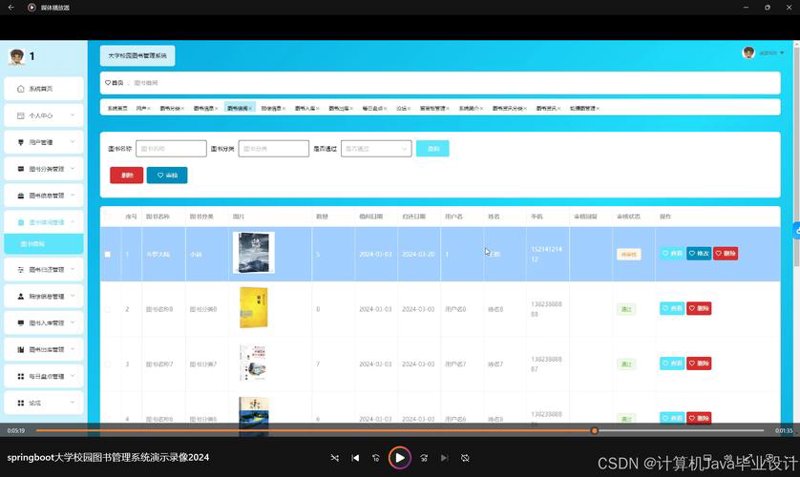The image size is (800, 477).
Task: Tick the checkbox for row 2
Action: pyautogui.click(x=108, y=309)
